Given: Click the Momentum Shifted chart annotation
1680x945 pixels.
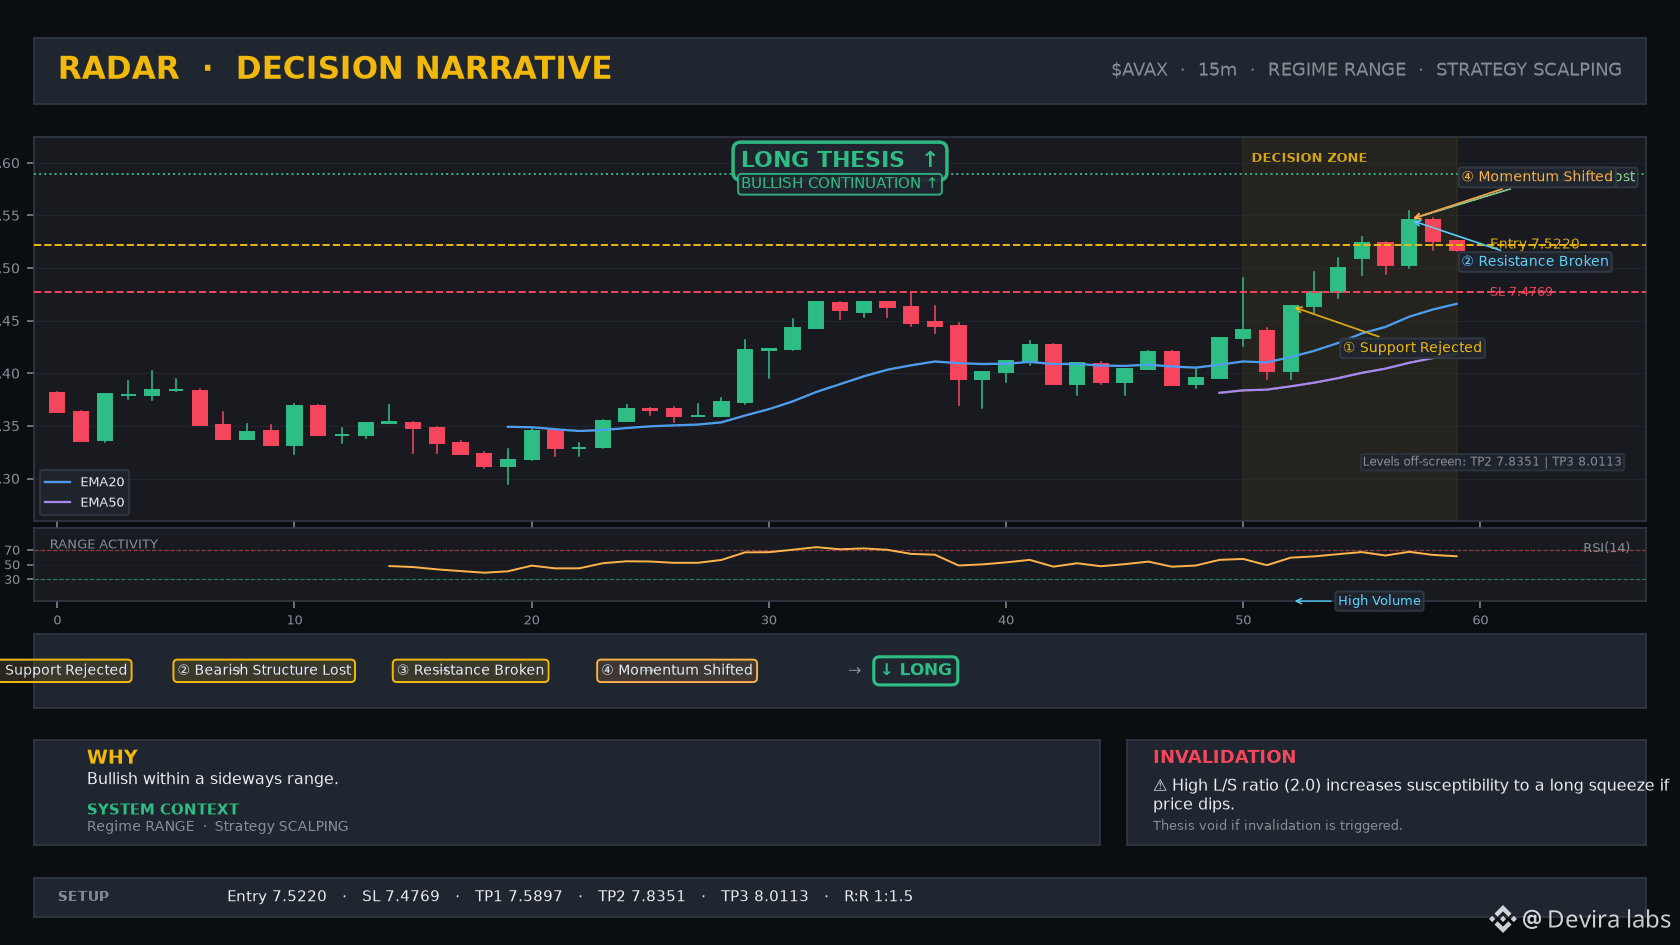Looking at the screenshot, I should coord(1537,177).
